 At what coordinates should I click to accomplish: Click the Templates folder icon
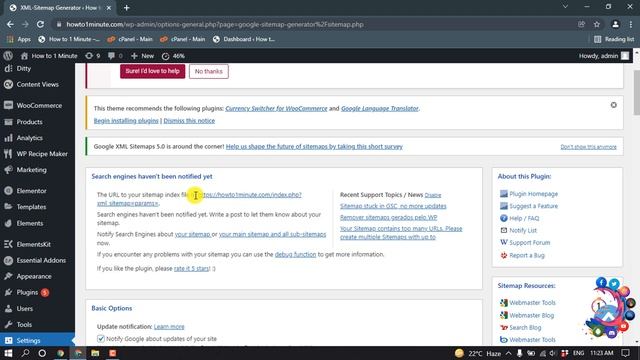click(x=8, y=207)
